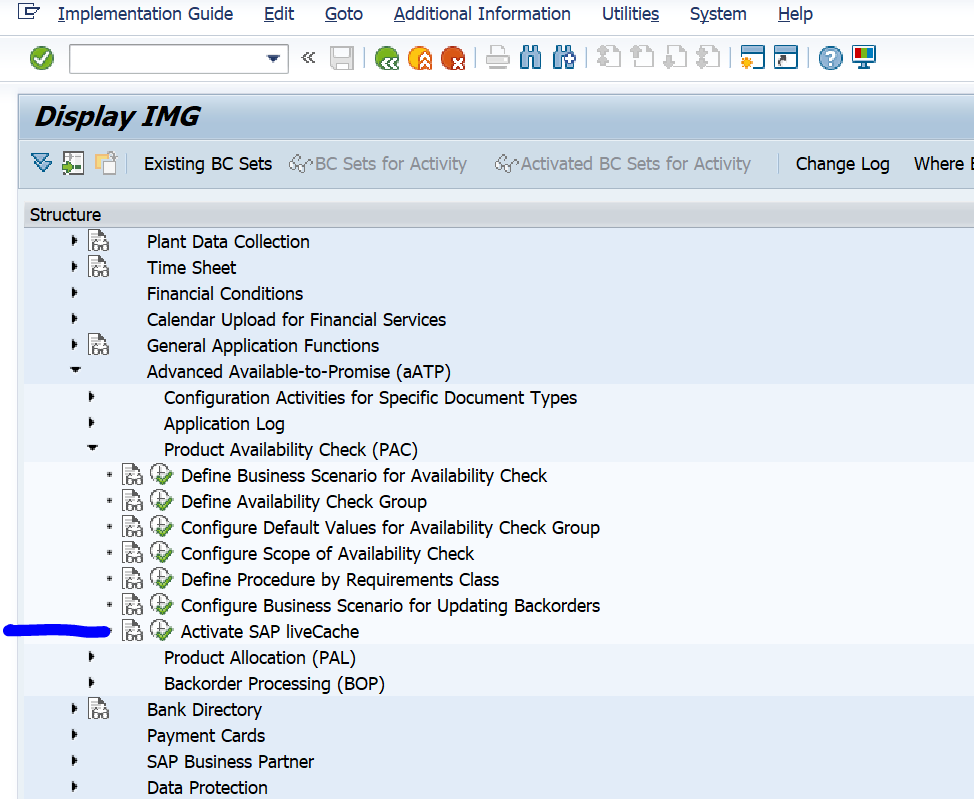The image size is (974, 799).
Task: Click the Next Page navigation icon
Action: tap(675, 58)
